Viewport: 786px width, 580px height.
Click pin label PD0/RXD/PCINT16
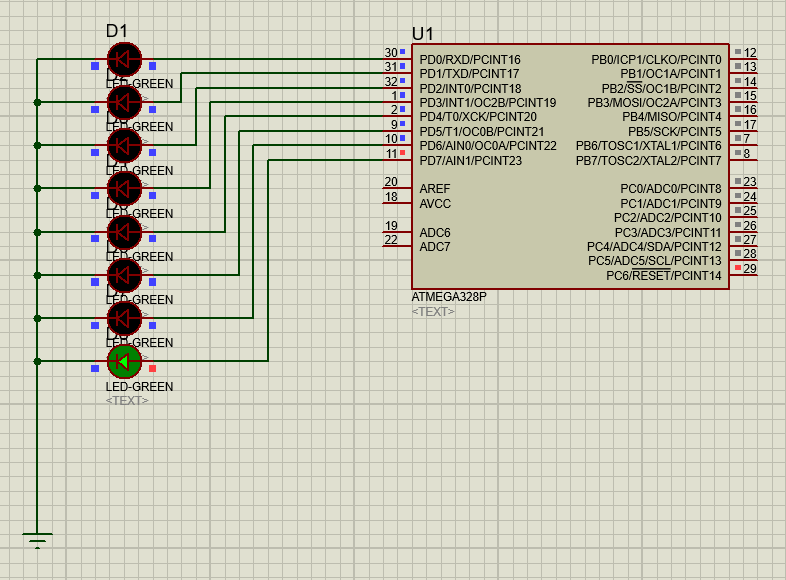click(470, 60)
